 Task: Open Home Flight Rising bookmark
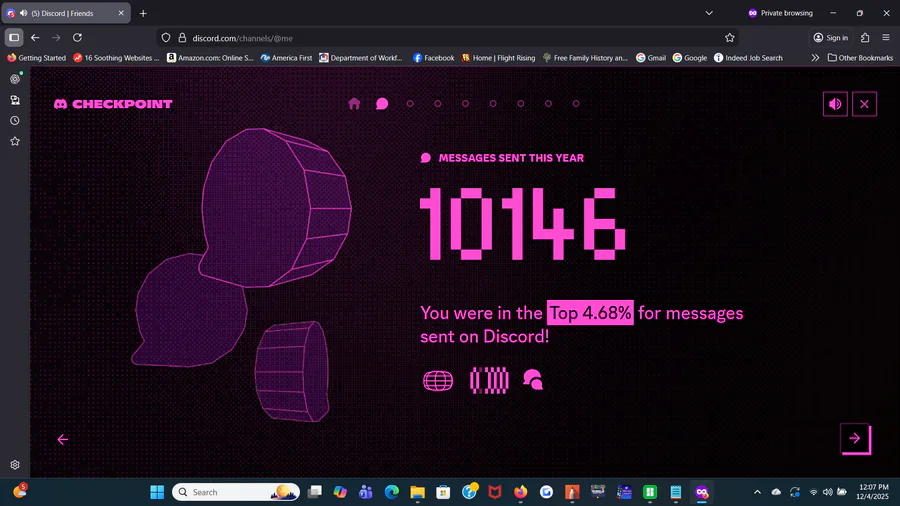pos(498,58)
